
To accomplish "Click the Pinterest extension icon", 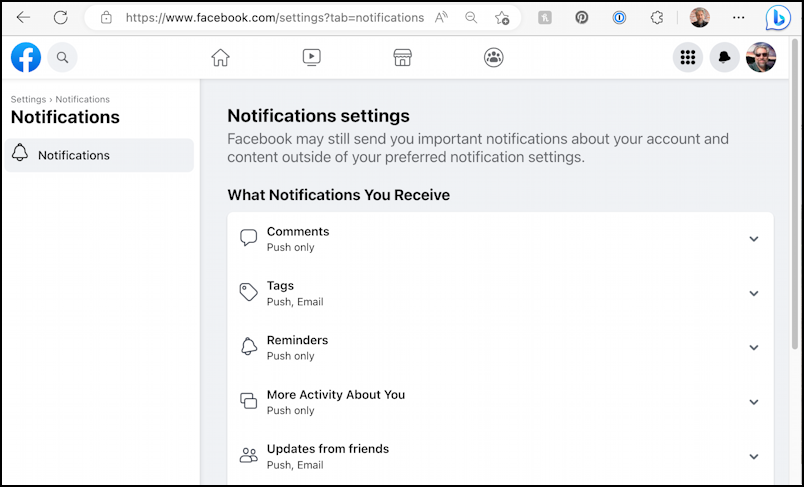I will point(581,18).
